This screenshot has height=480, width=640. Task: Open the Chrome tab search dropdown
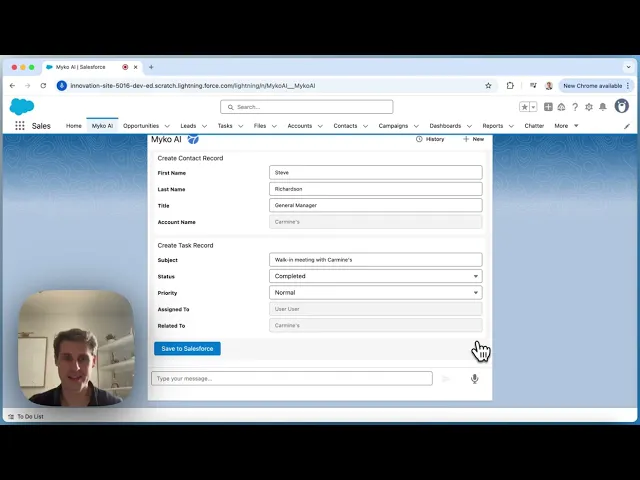tap(629, 67)
